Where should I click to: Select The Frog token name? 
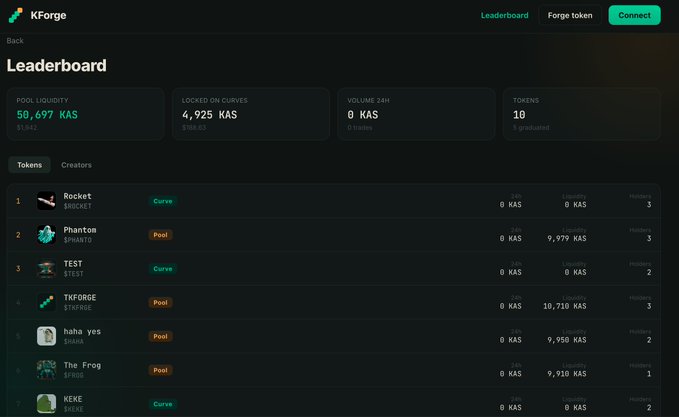coord(82,365)
